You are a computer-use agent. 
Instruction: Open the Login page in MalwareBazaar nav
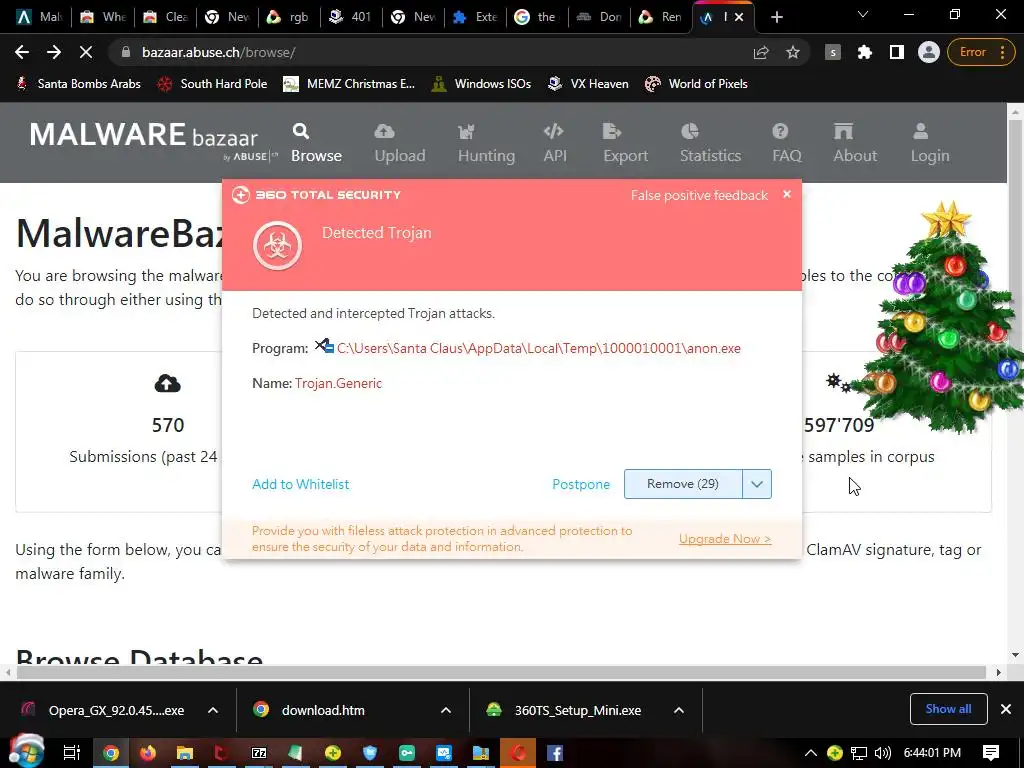coord(930,143)
